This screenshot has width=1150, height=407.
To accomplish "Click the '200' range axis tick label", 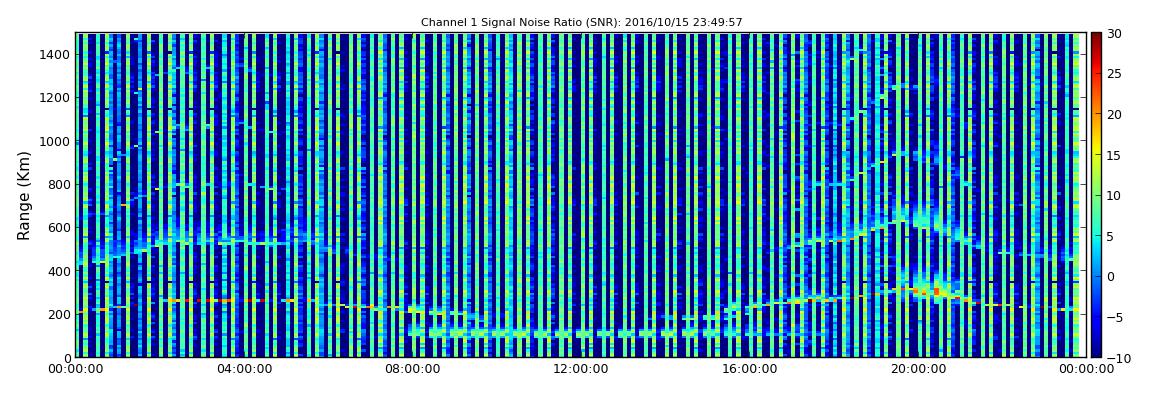I will pos(58,314).
